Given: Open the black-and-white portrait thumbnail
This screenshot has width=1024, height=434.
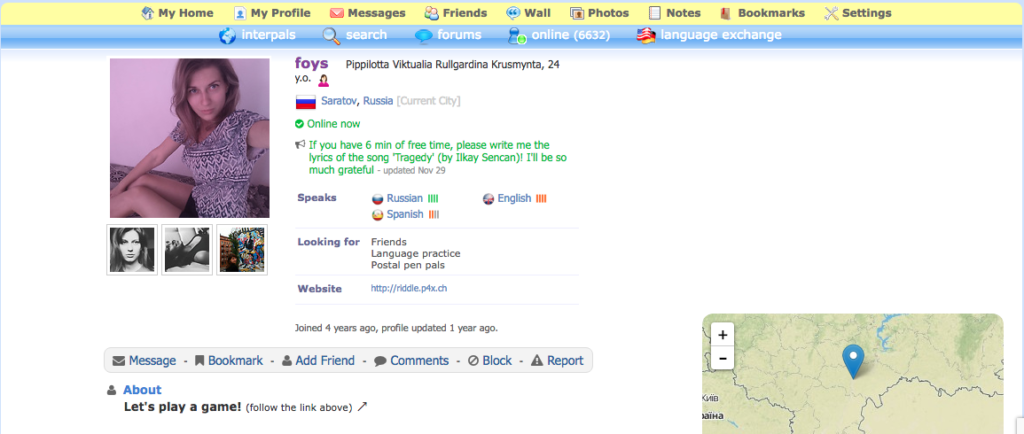Looking at the screenshot, I should coord(132,249).
